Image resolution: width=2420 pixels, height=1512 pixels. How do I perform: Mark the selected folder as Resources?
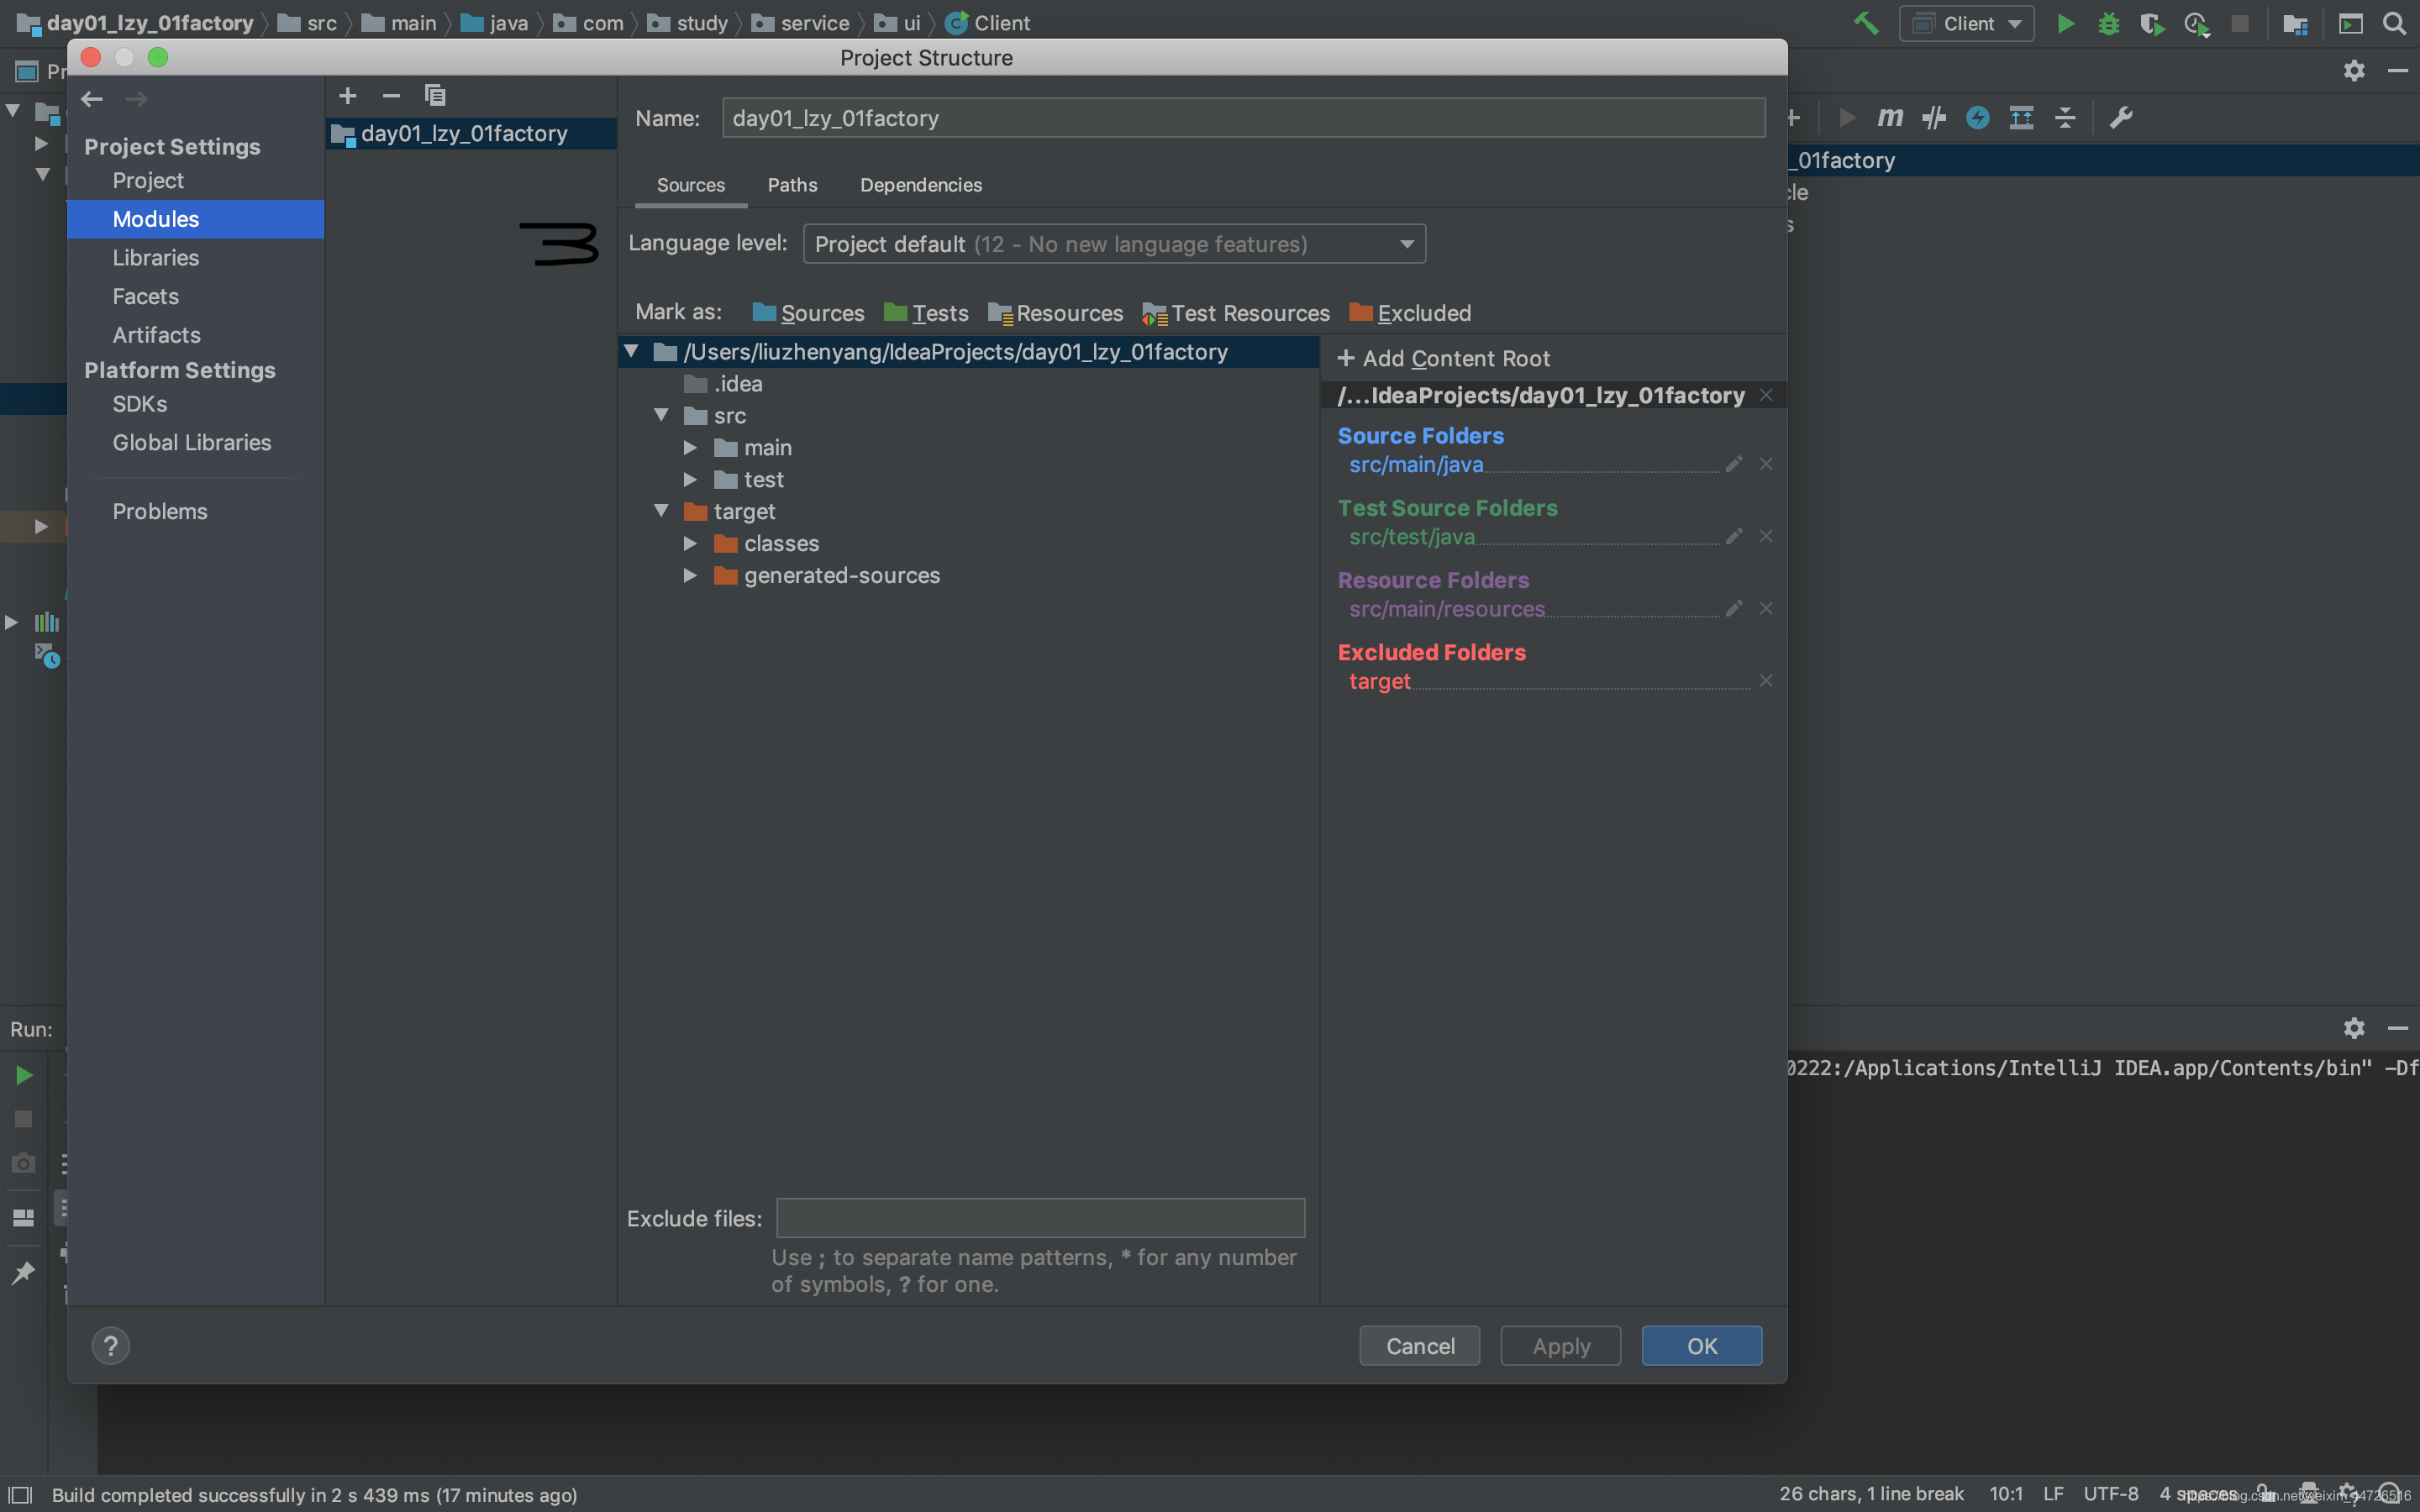coord(1056,313)
